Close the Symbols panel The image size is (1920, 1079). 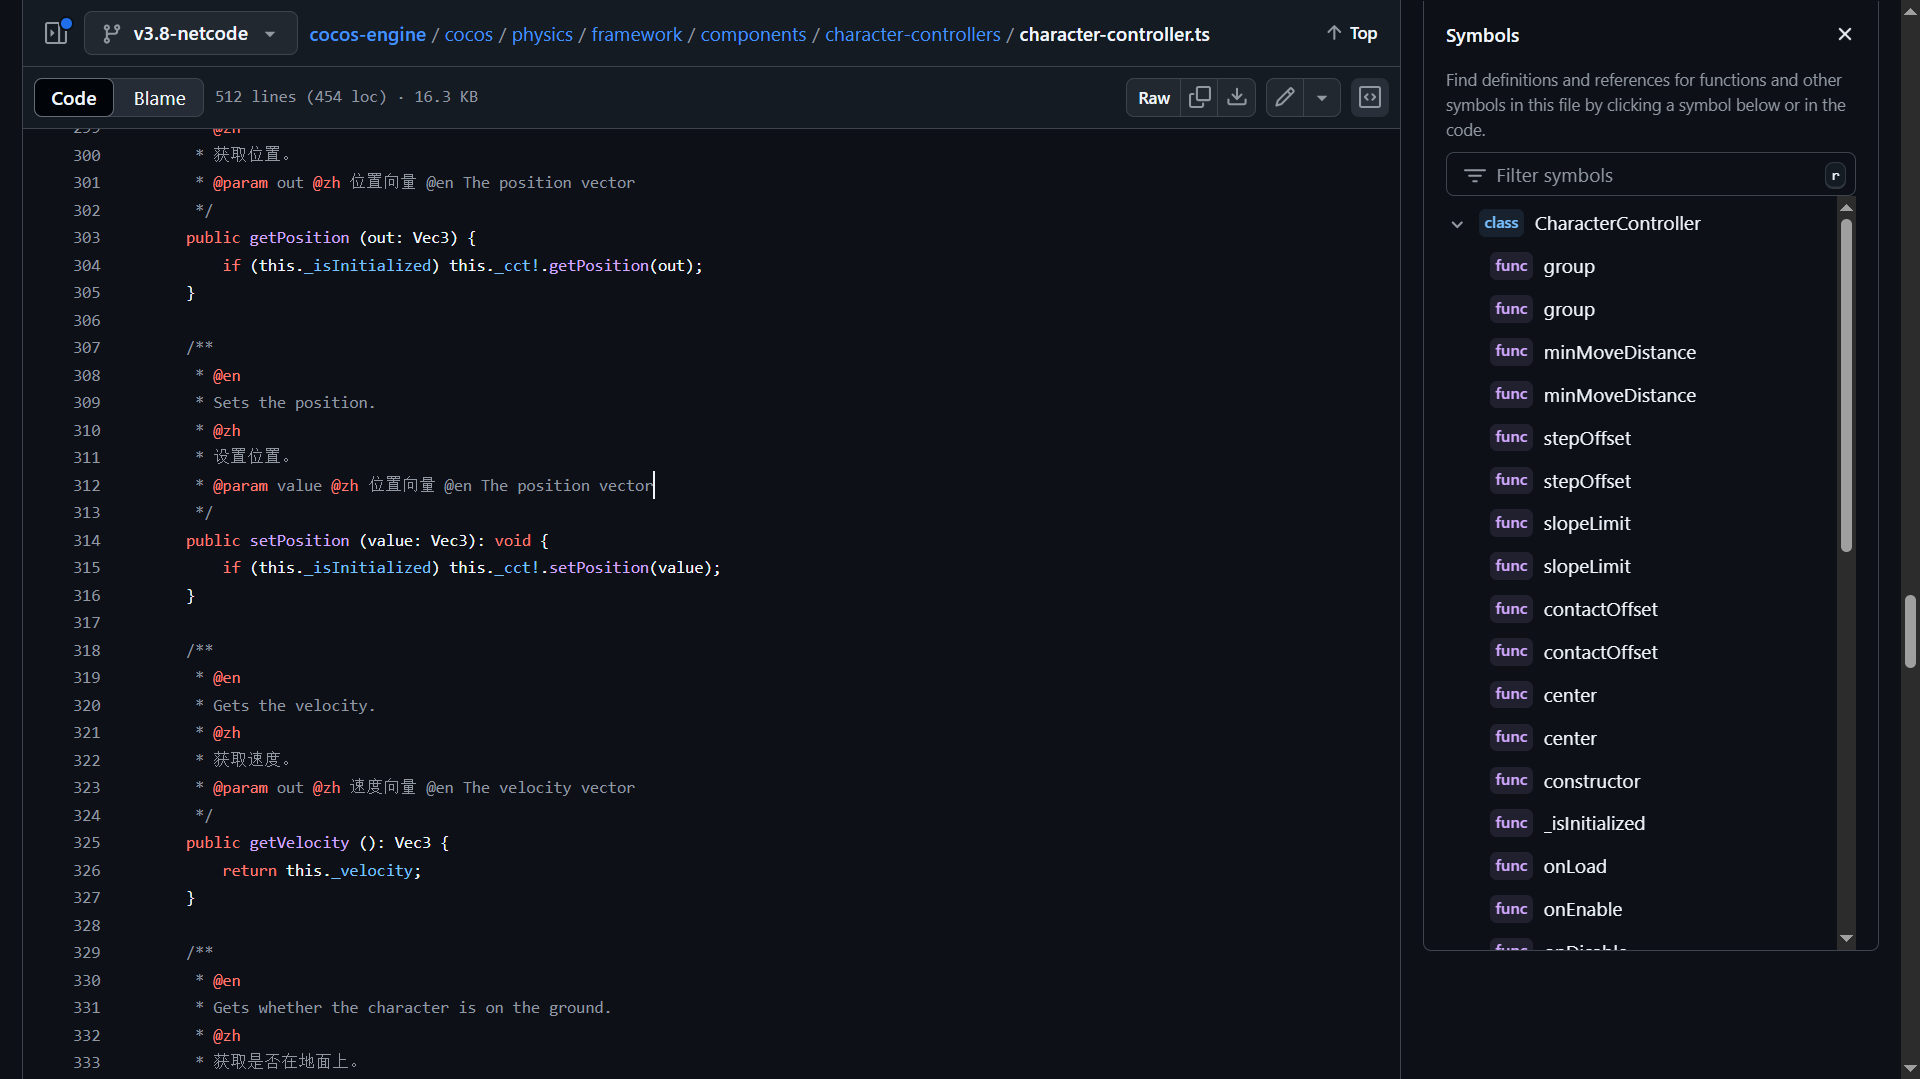pos(1845,35)
